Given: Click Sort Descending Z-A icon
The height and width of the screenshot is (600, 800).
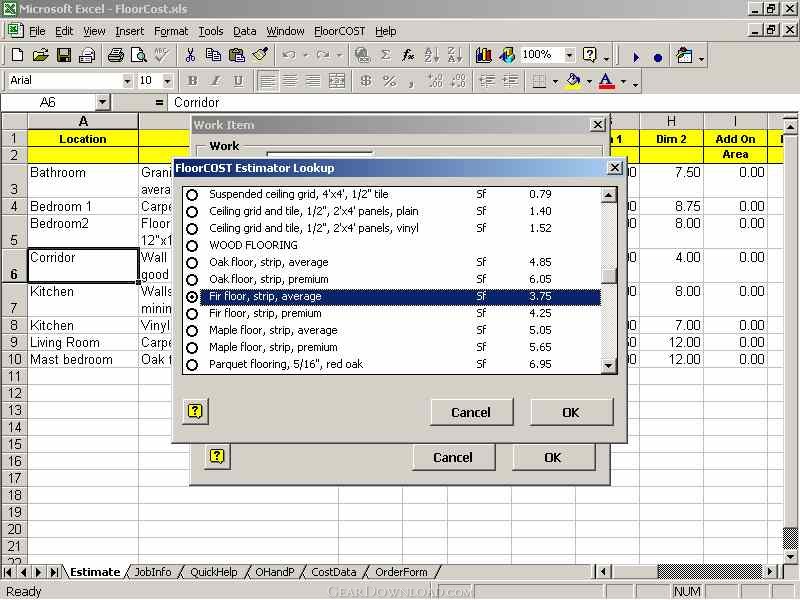Looking at the screenshot, I should [x=454, y=55].
